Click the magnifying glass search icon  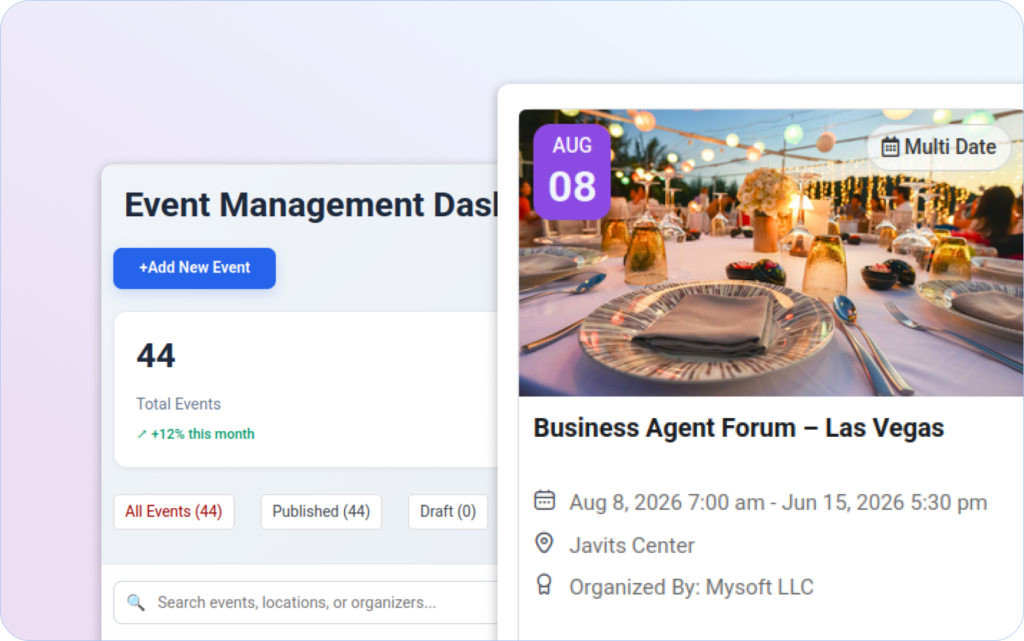click(136, 602)
